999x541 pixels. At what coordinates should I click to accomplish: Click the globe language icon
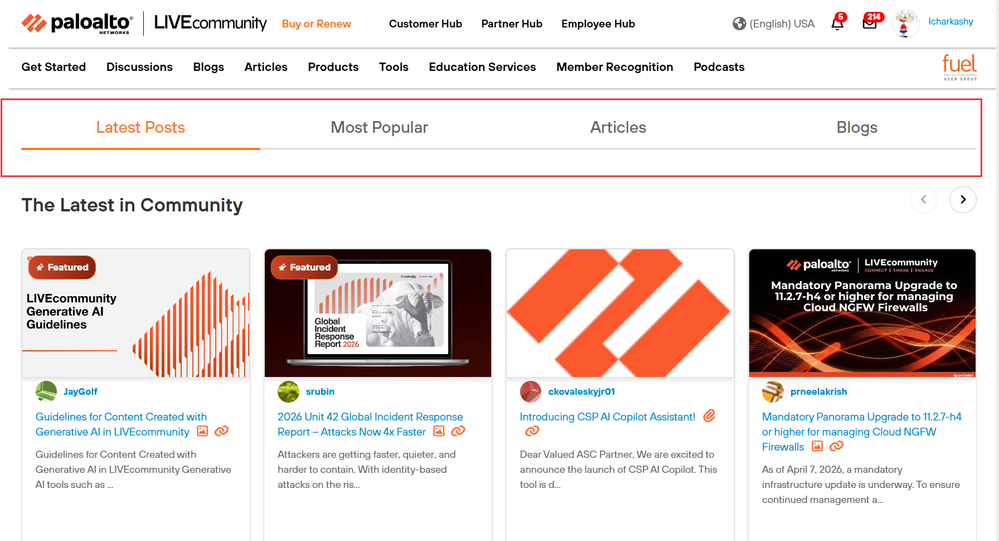[739, 24]
